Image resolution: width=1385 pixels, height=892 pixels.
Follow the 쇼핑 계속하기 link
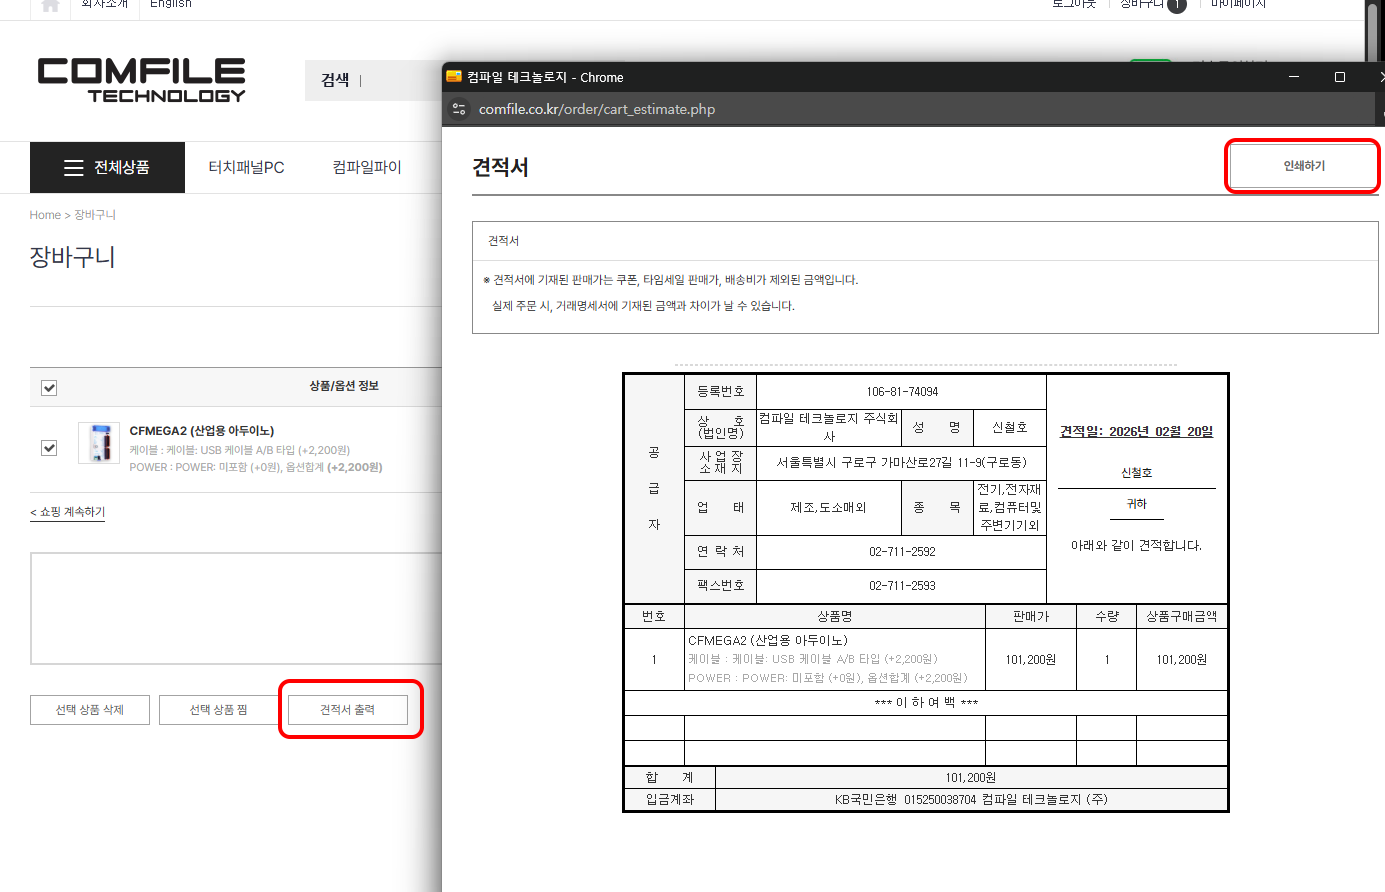[x=68, y=512]
